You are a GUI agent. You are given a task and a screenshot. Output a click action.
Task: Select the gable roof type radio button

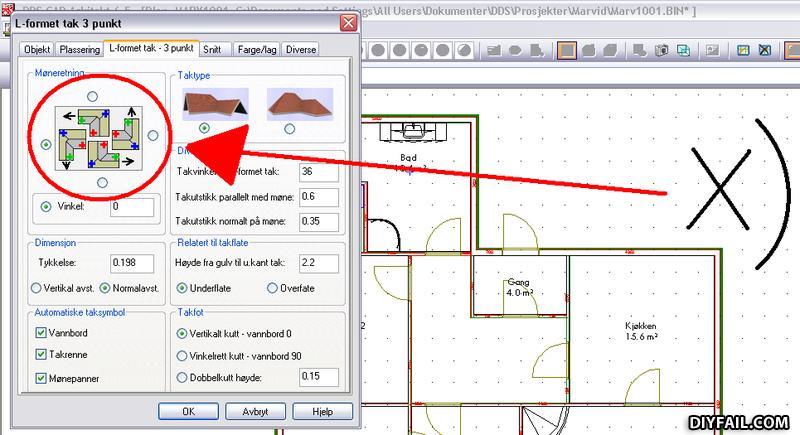(205, 128)
